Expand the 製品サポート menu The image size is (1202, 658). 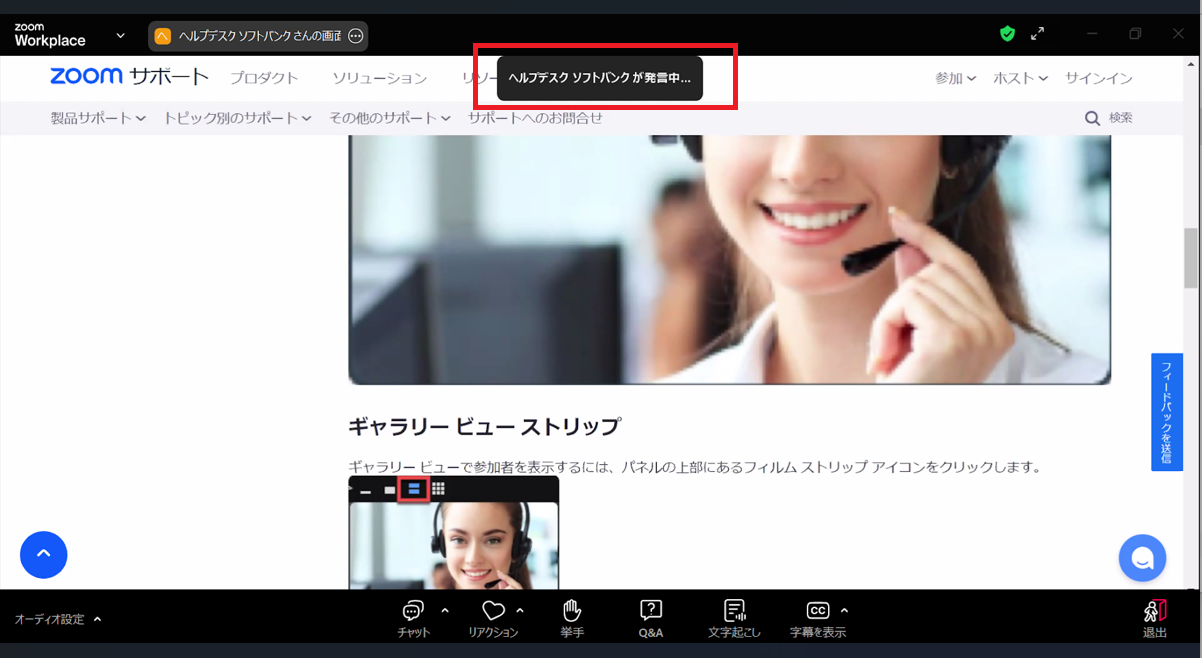98,118
